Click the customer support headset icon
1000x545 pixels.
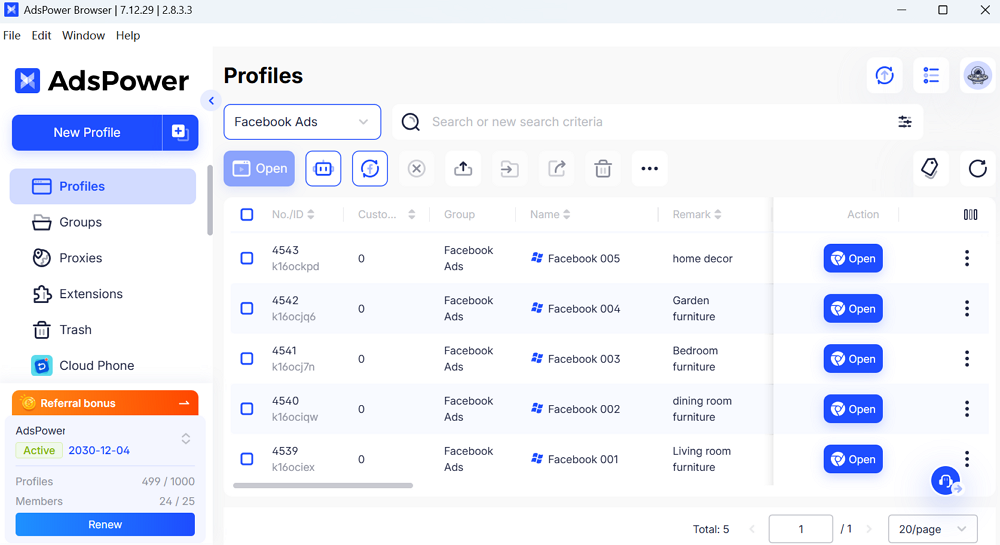tap(945, 481)
